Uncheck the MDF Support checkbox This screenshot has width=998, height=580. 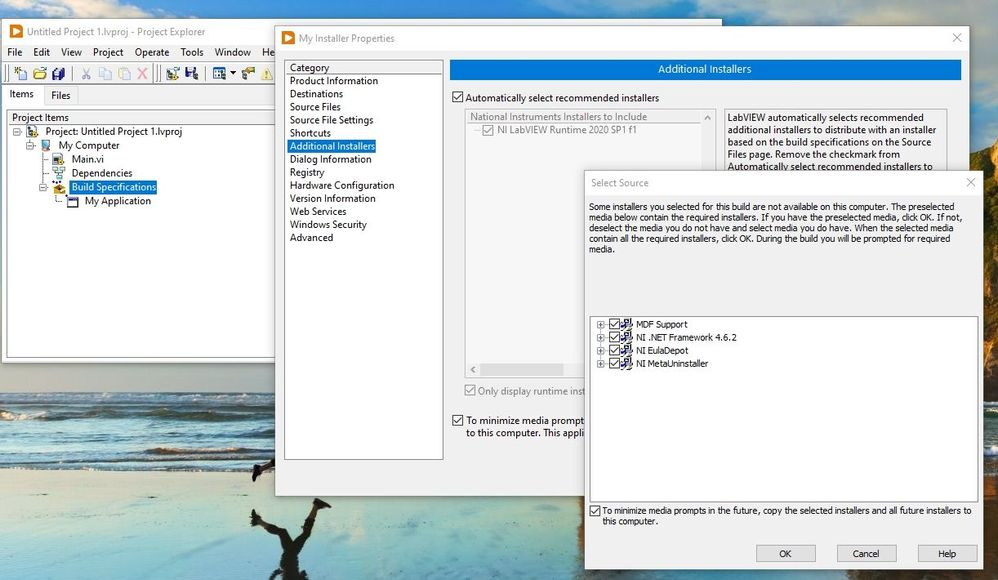(x=614, y=324)
